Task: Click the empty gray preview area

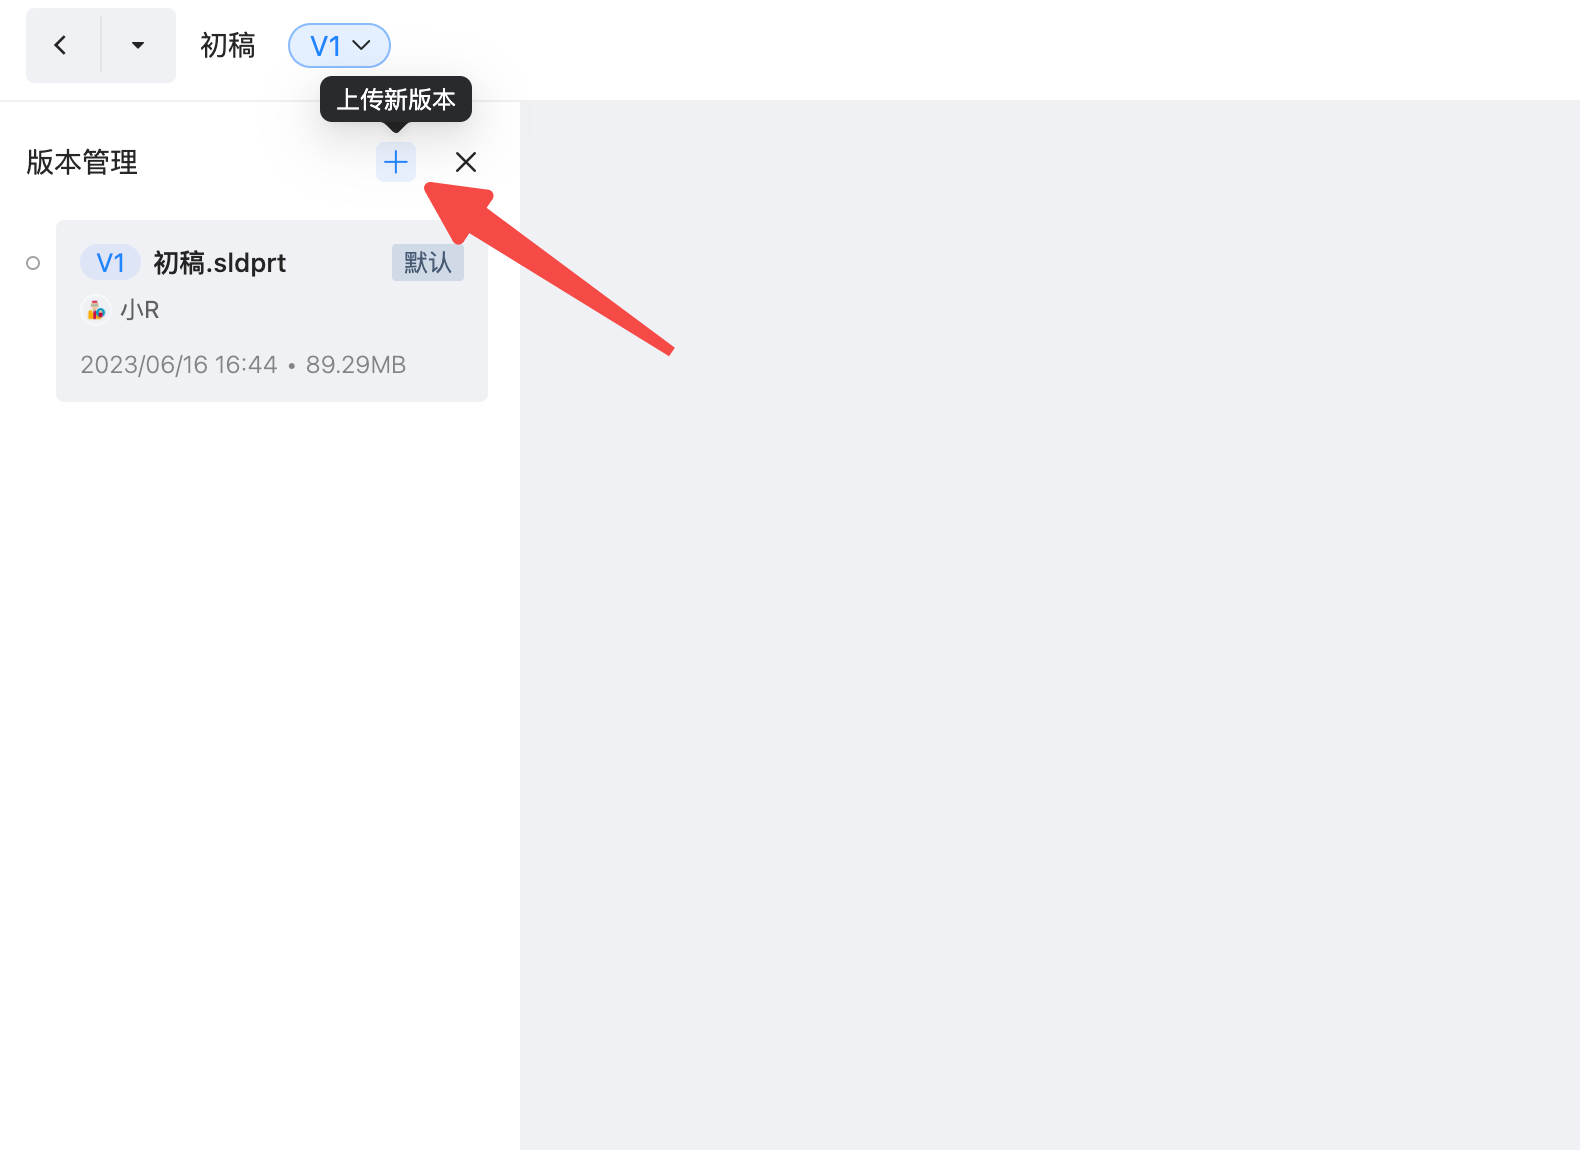Action: pos(1050,700)
